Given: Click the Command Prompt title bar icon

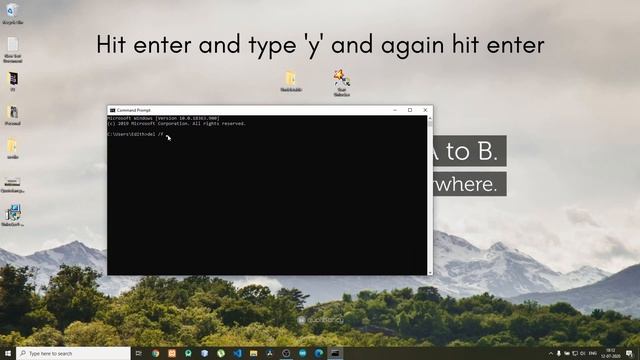Looking at the screenshot, I should tap(112, 110).
